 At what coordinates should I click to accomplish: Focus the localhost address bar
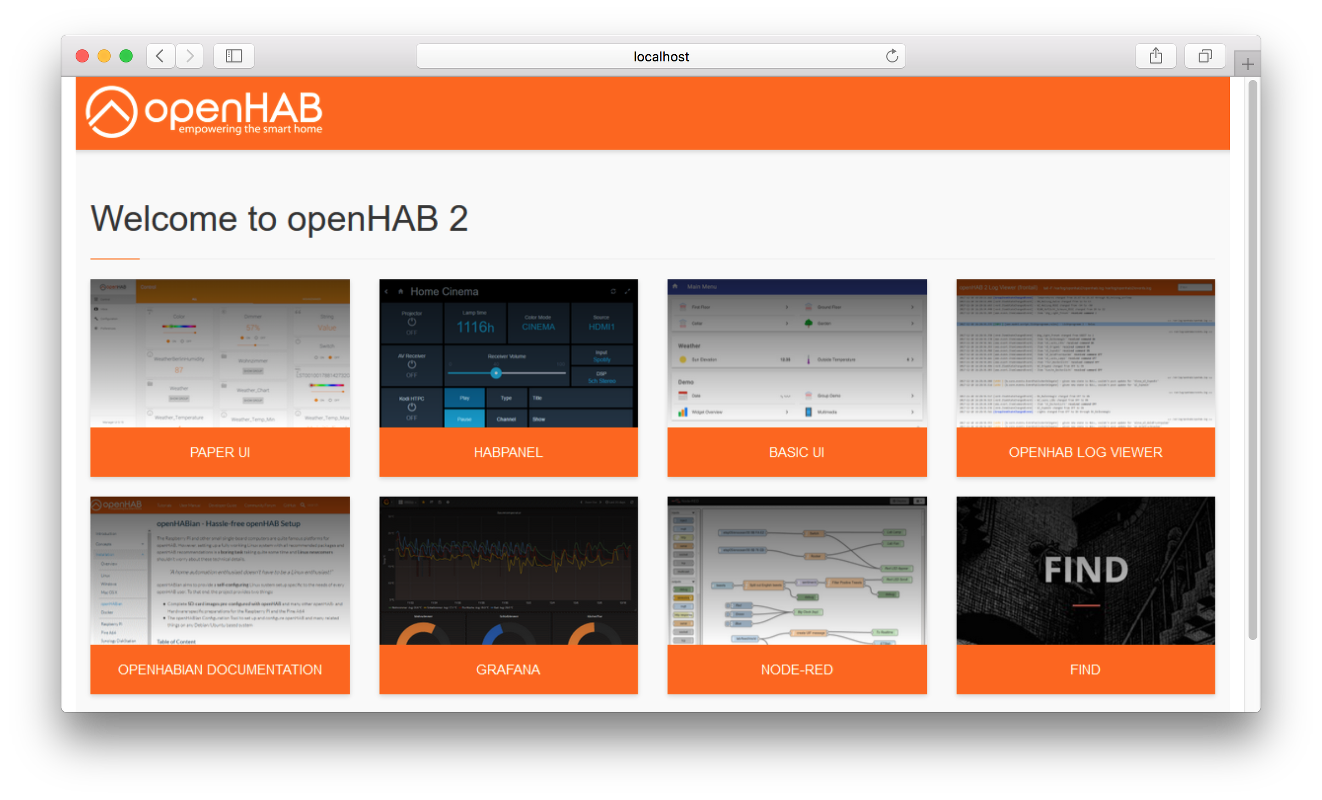(x=660, y=57)
